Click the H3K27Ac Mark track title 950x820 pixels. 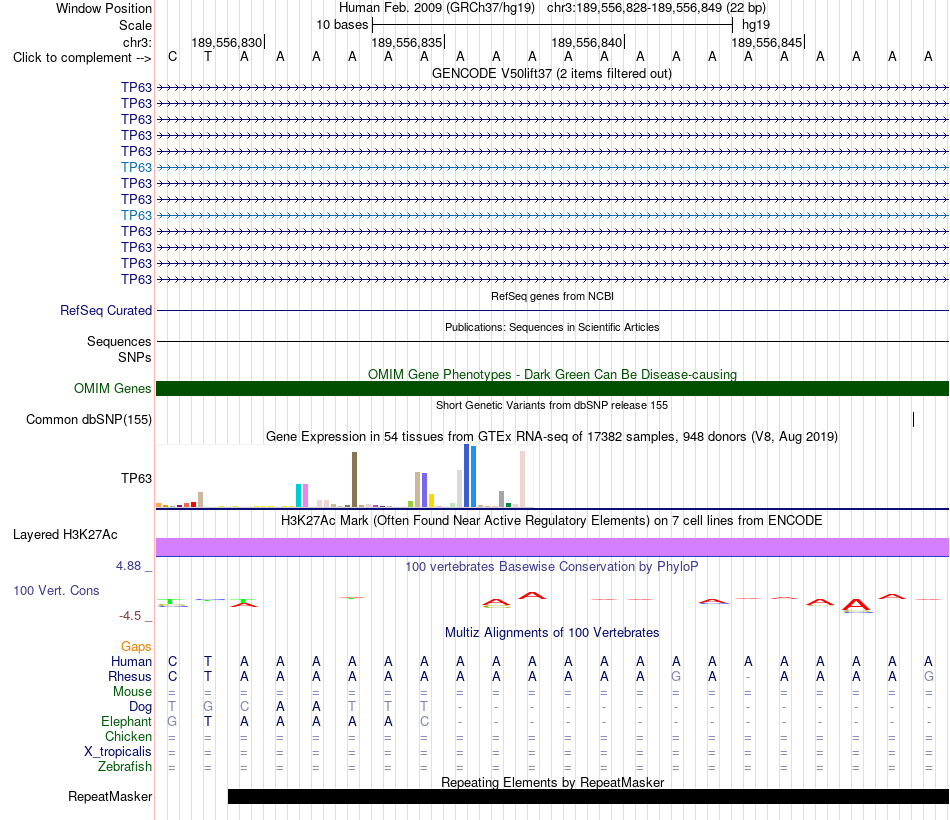tap(552, 521)
